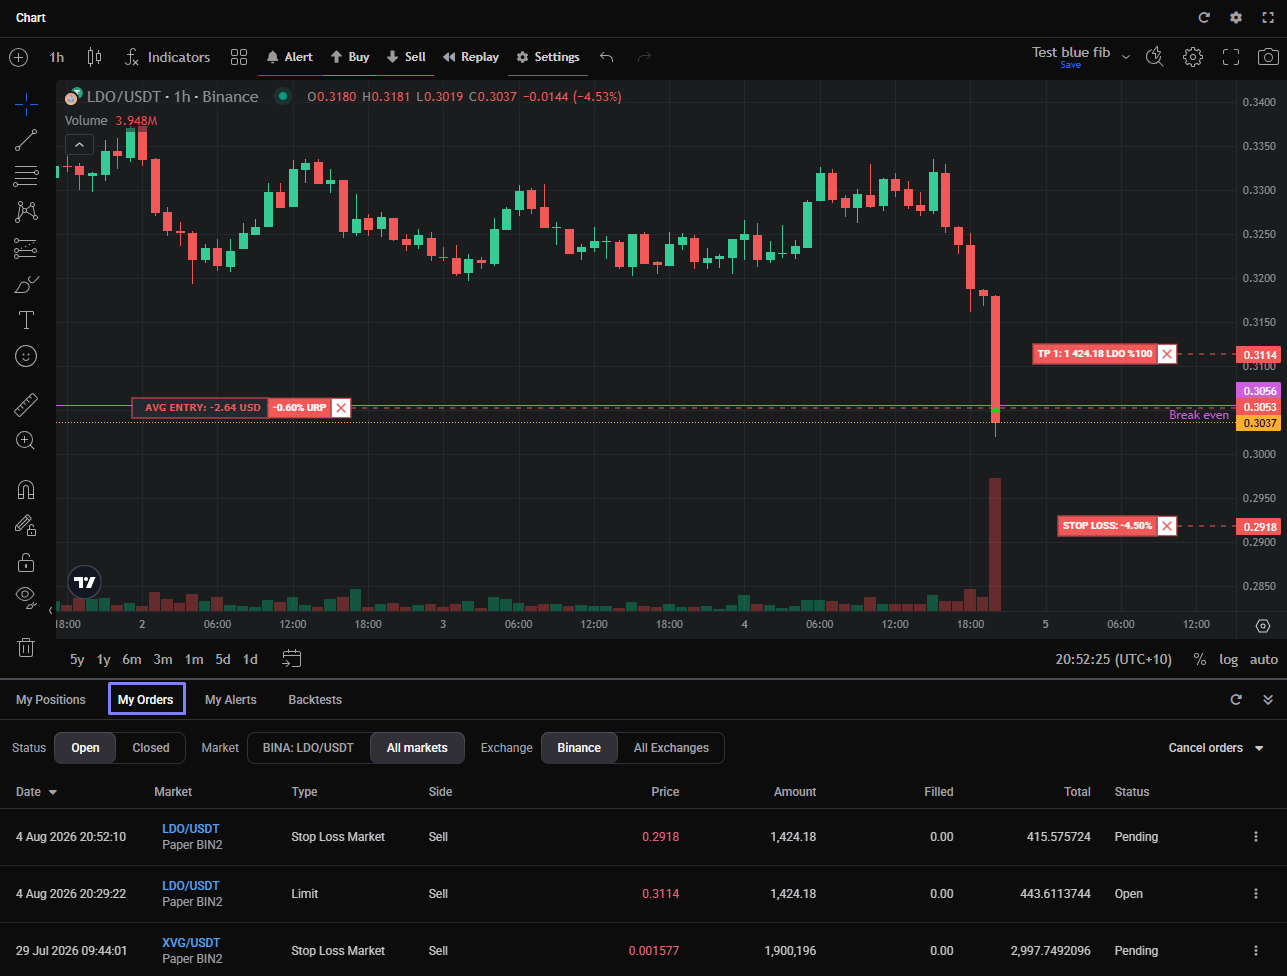Click the add symbol plus icon
The width and height of the screenshot is (1287, 976).
point(18,57)
